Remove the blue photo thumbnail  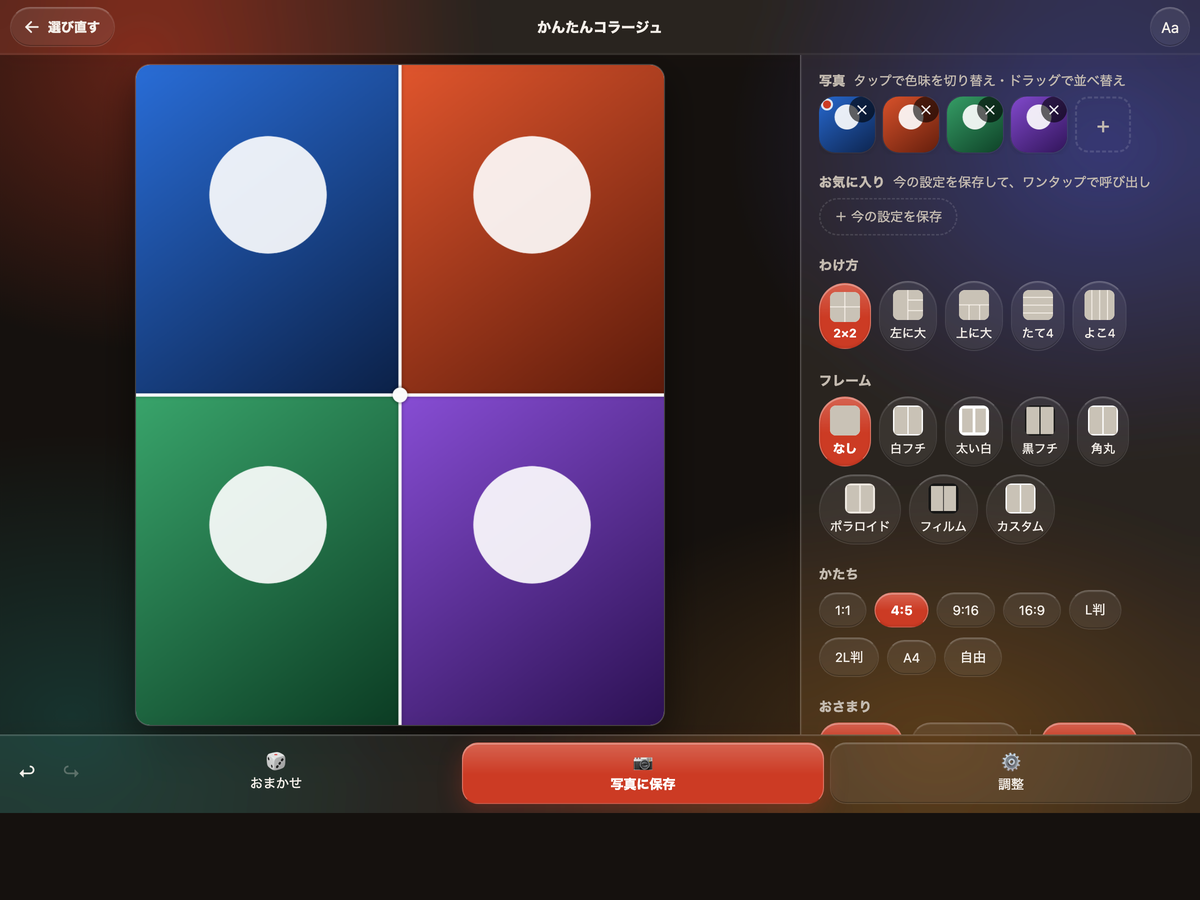click(x=862, y=110)
